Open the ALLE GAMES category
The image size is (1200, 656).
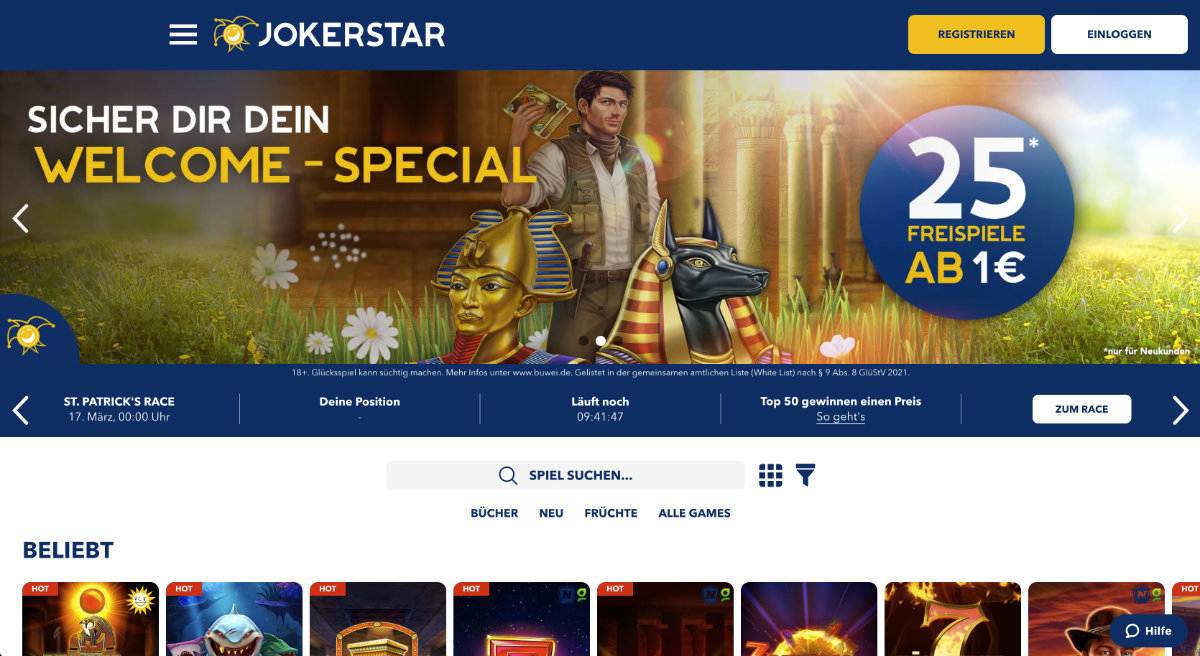click(x=694, y=513)
